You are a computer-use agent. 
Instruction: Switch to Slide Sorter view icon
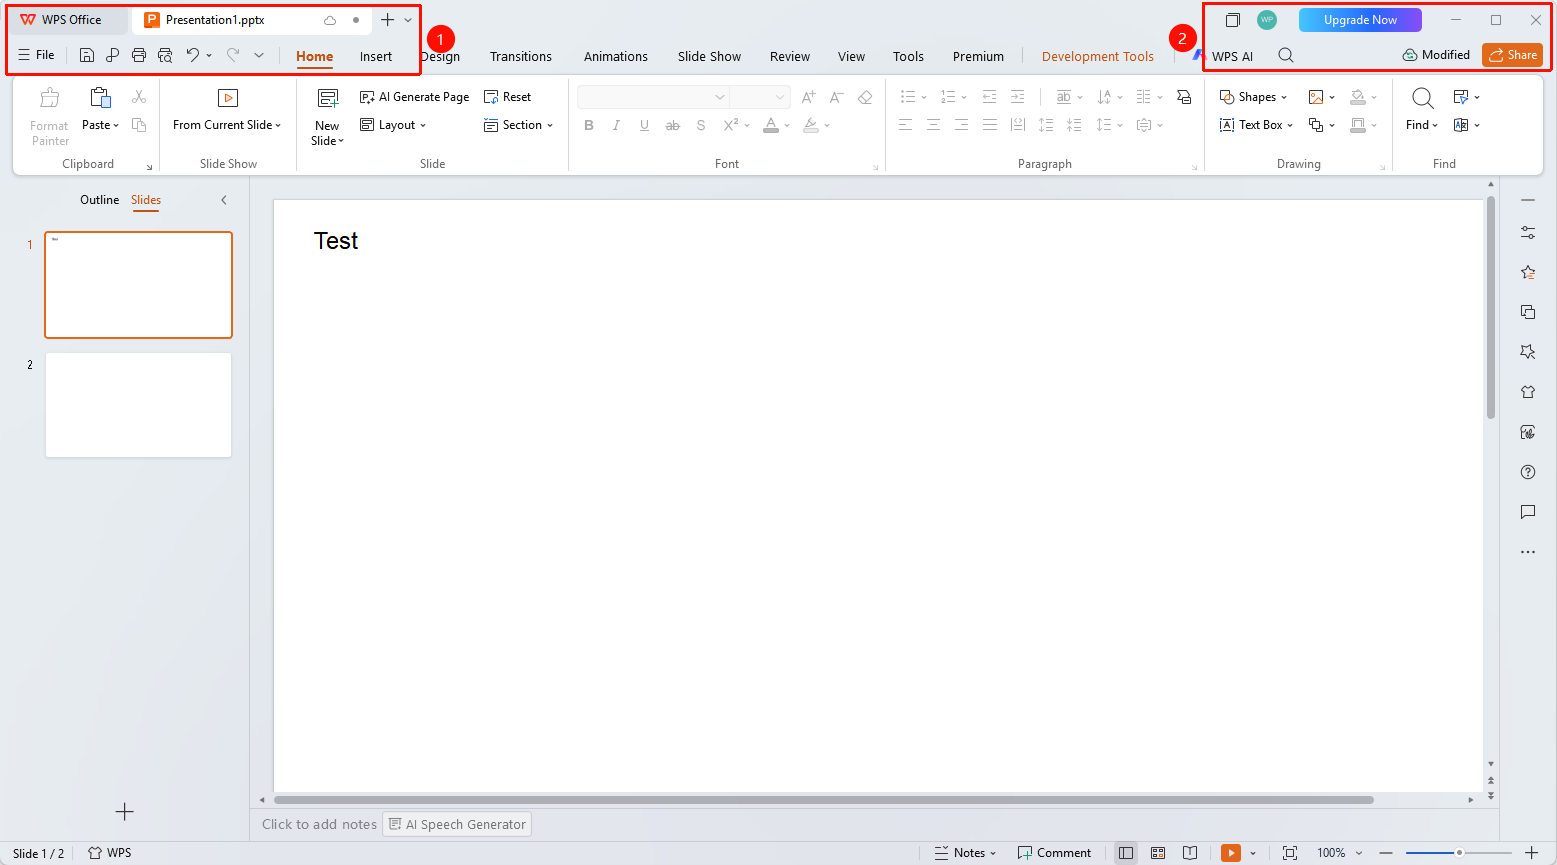[1158, 853]
